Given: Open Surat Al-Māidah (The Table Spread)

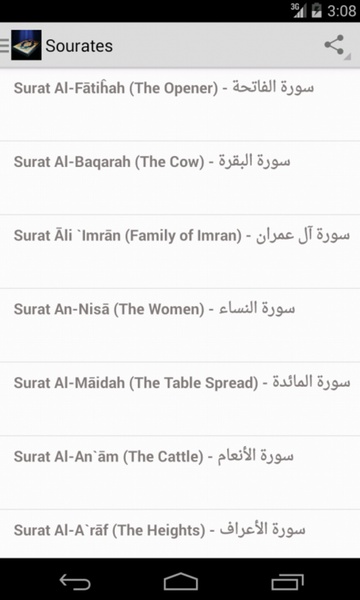Looking at the screenshot, I should [180, 399].
